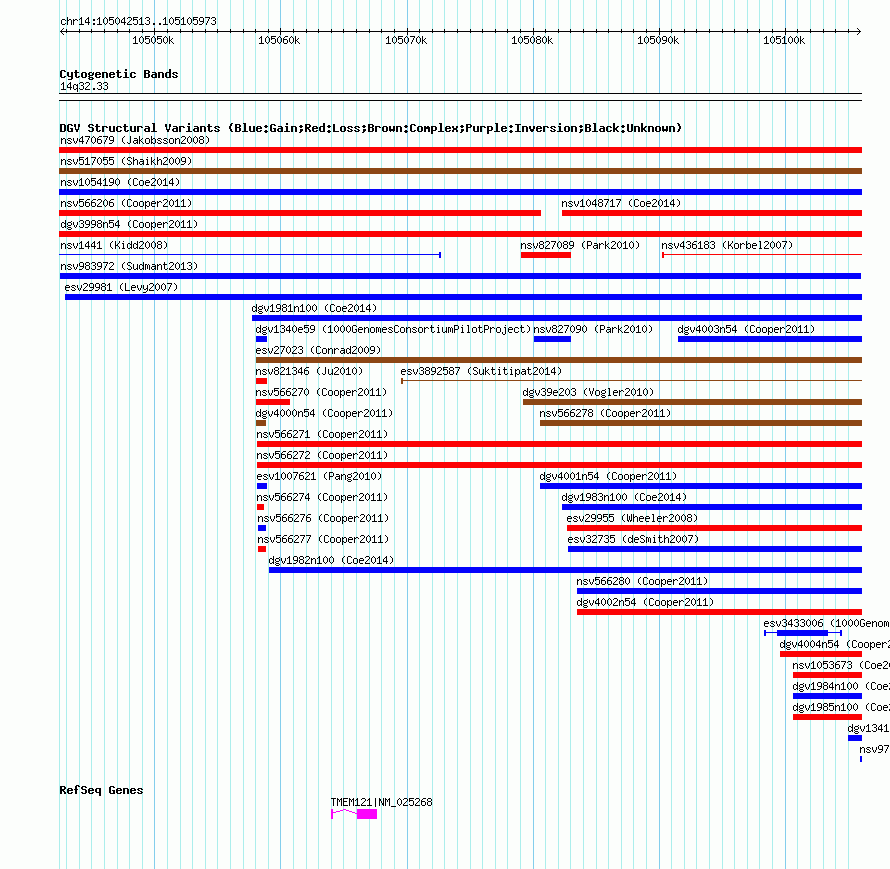Open the esv29955 (Wheeler2008) label
This screenshot has width=890, height=869.
(x=632, y=518)
